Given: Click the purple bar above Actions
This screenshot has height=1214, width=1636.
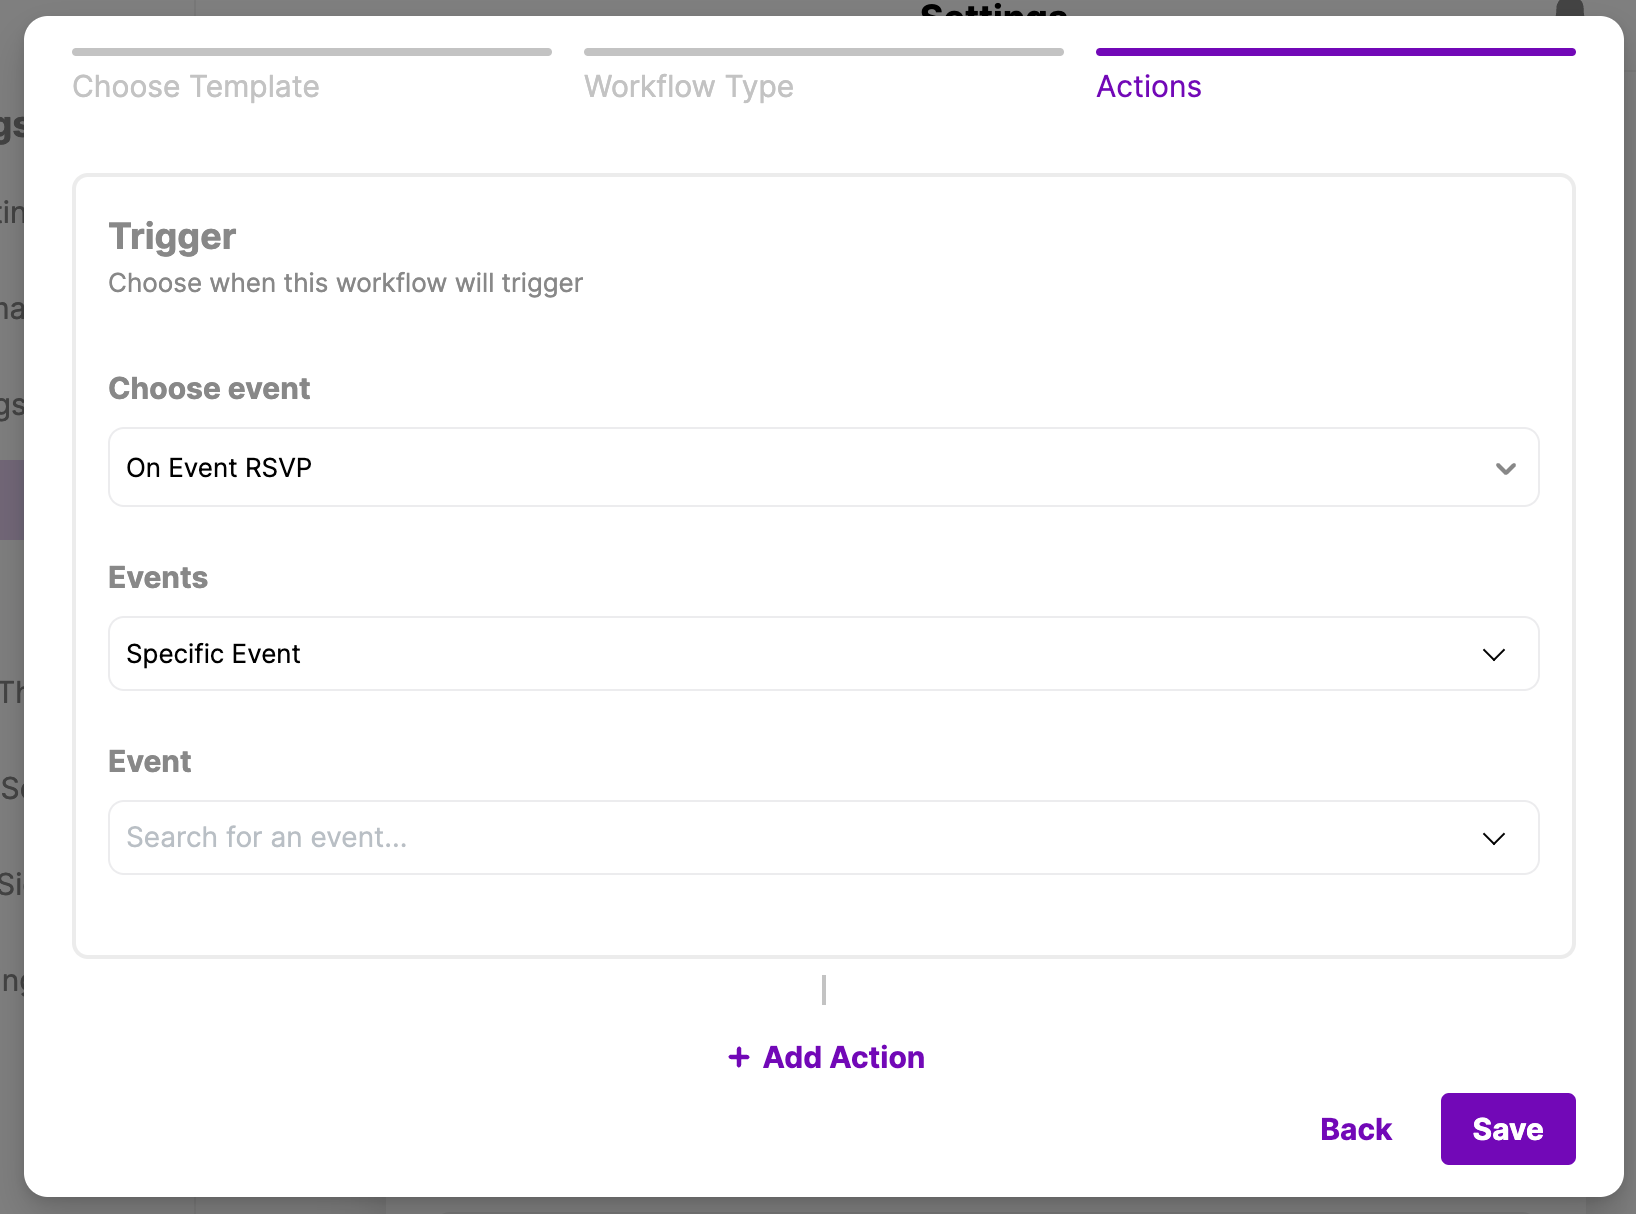Looking at the screenshot, I should tap(1336, 52).
